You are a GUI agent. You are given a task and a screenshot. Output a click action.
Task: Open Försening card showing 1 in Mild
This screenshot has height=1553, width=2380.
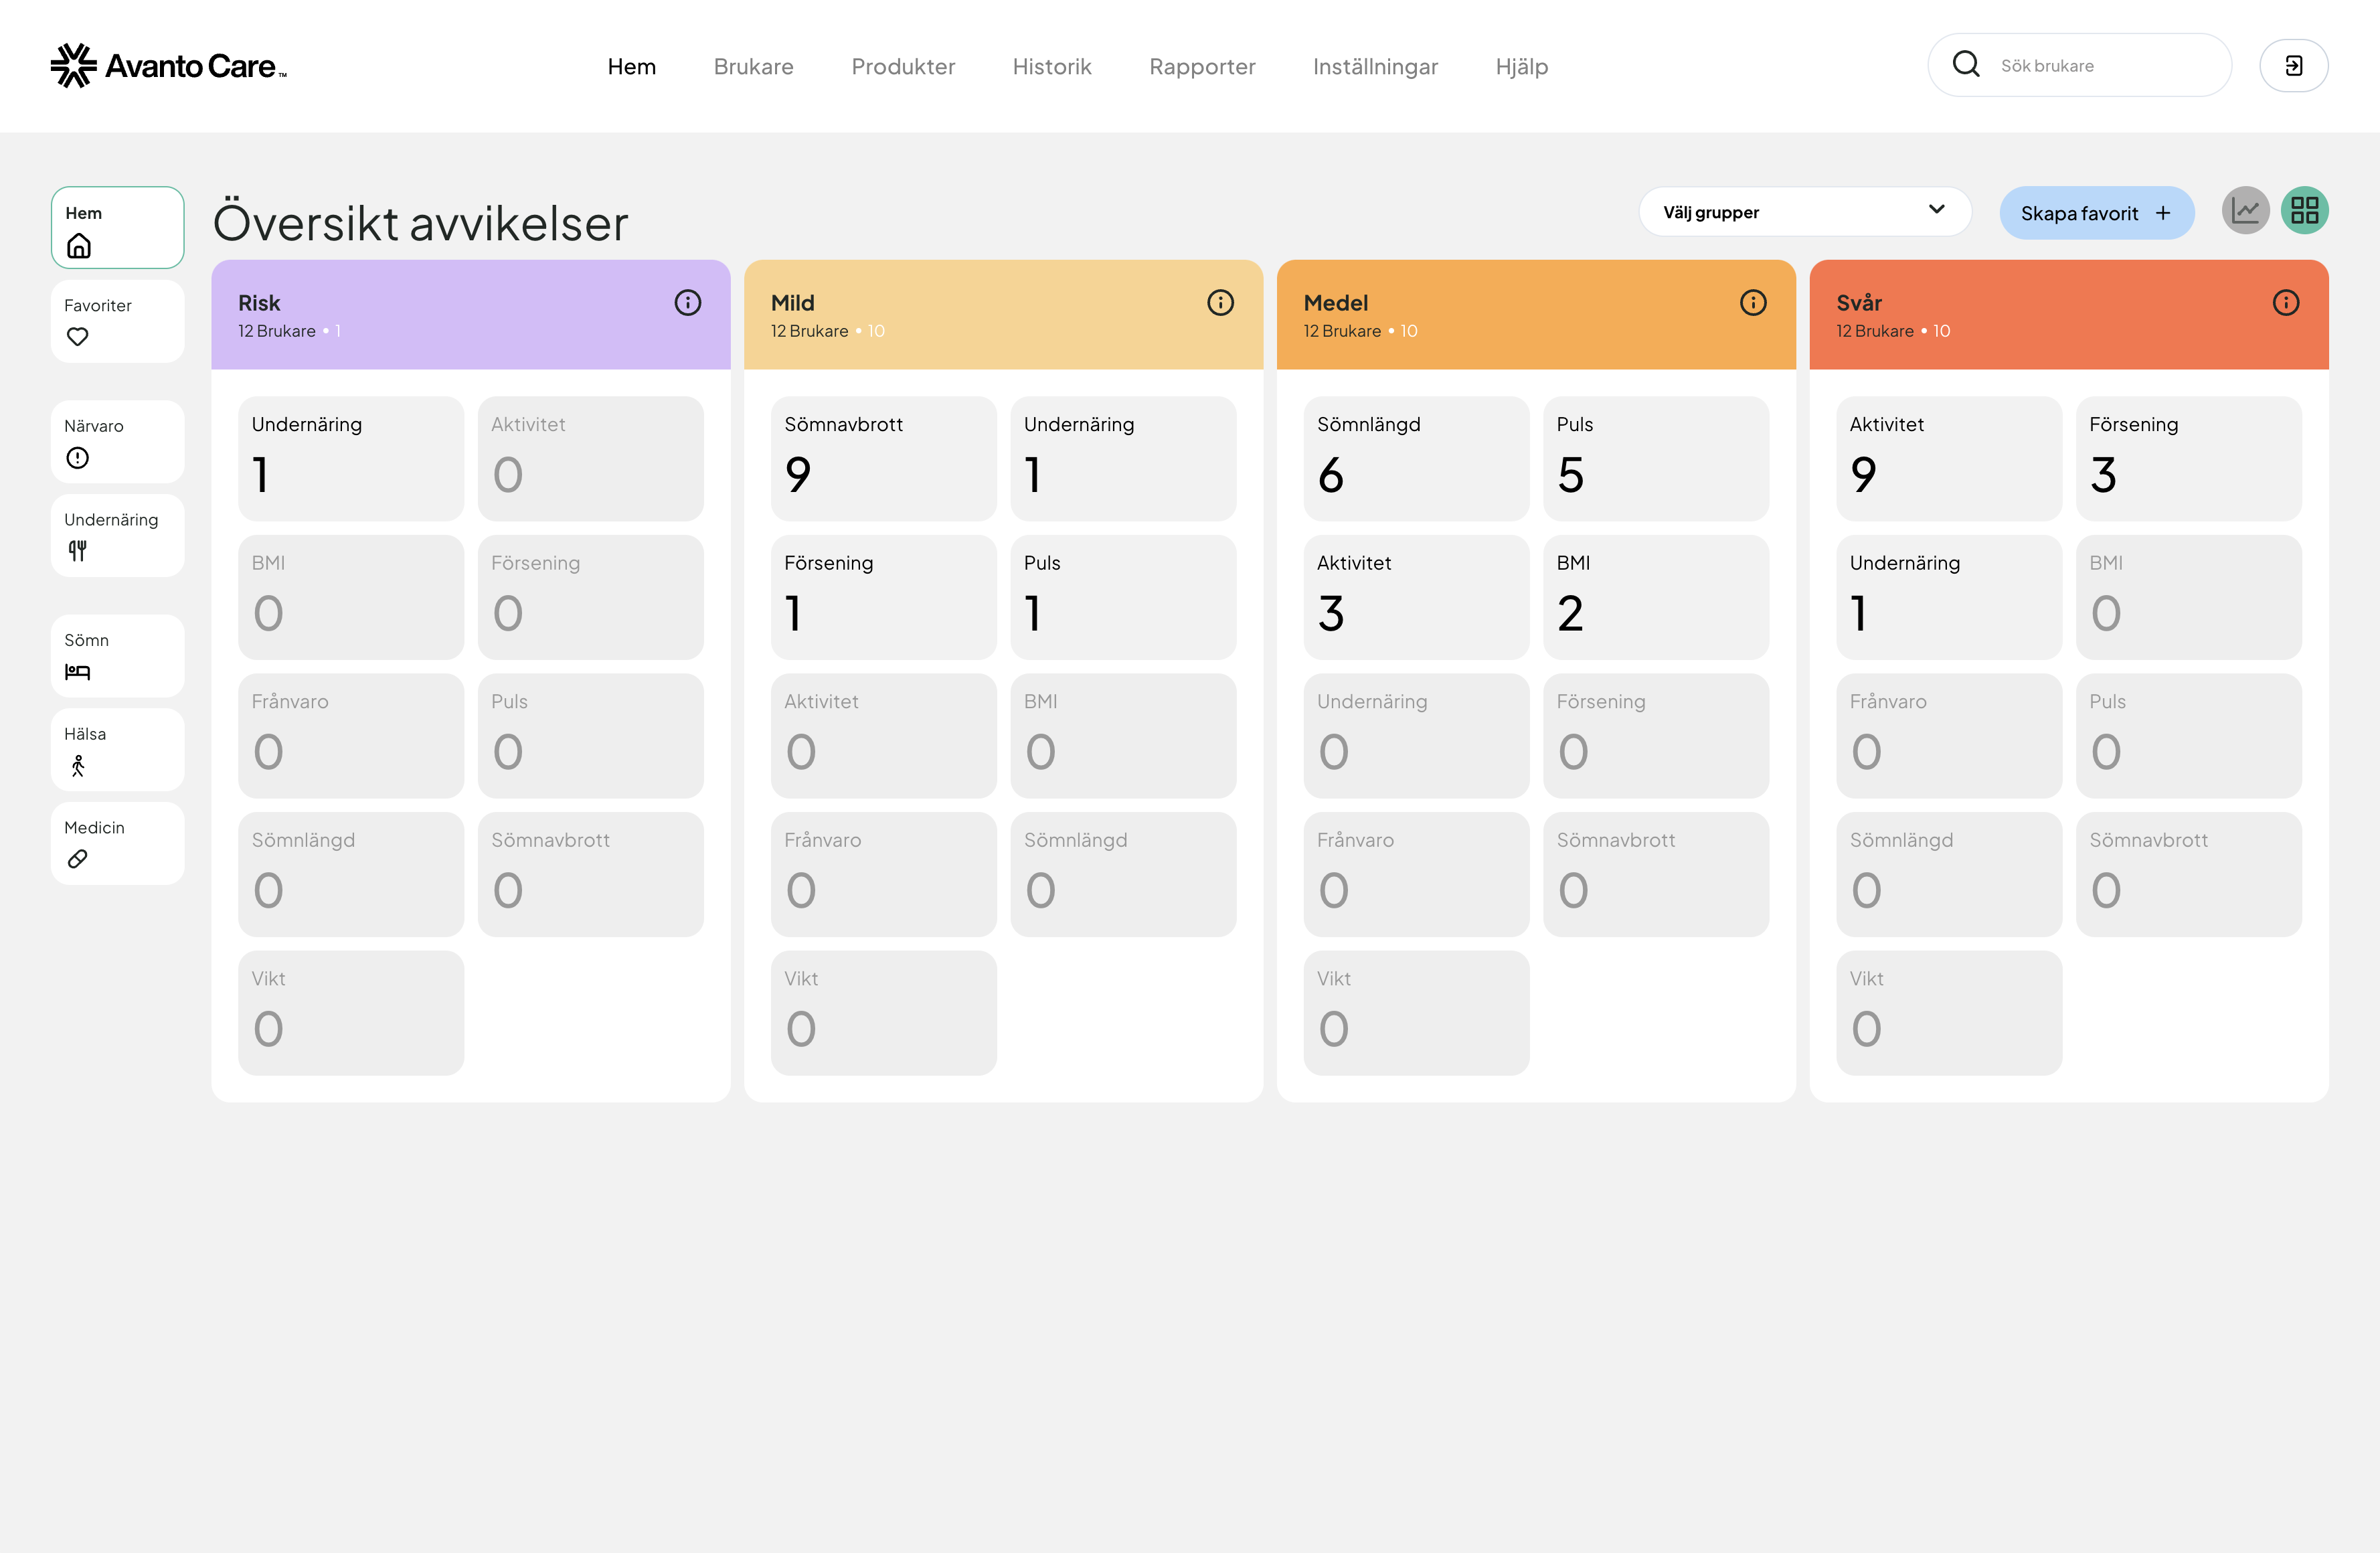click(x=884, y=597)
